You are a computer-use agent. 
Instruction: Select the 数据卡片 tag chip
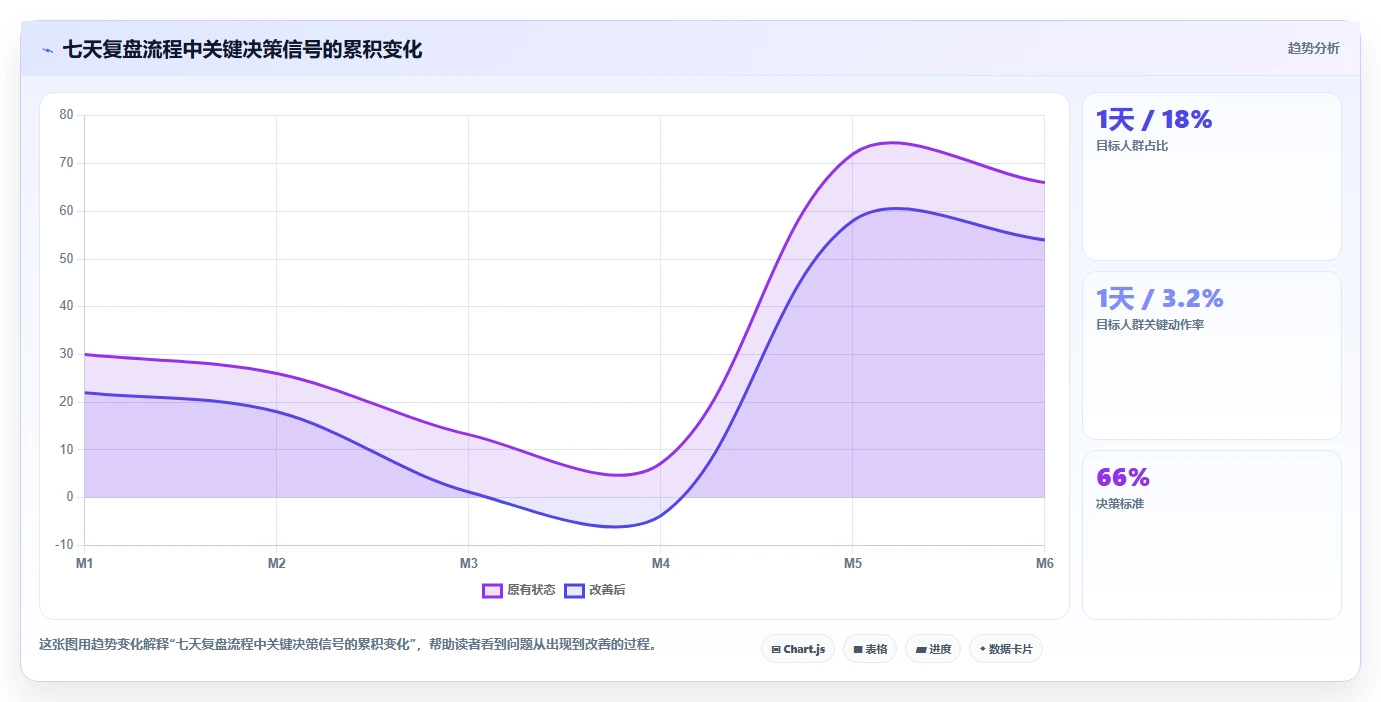pos(1006,649)
